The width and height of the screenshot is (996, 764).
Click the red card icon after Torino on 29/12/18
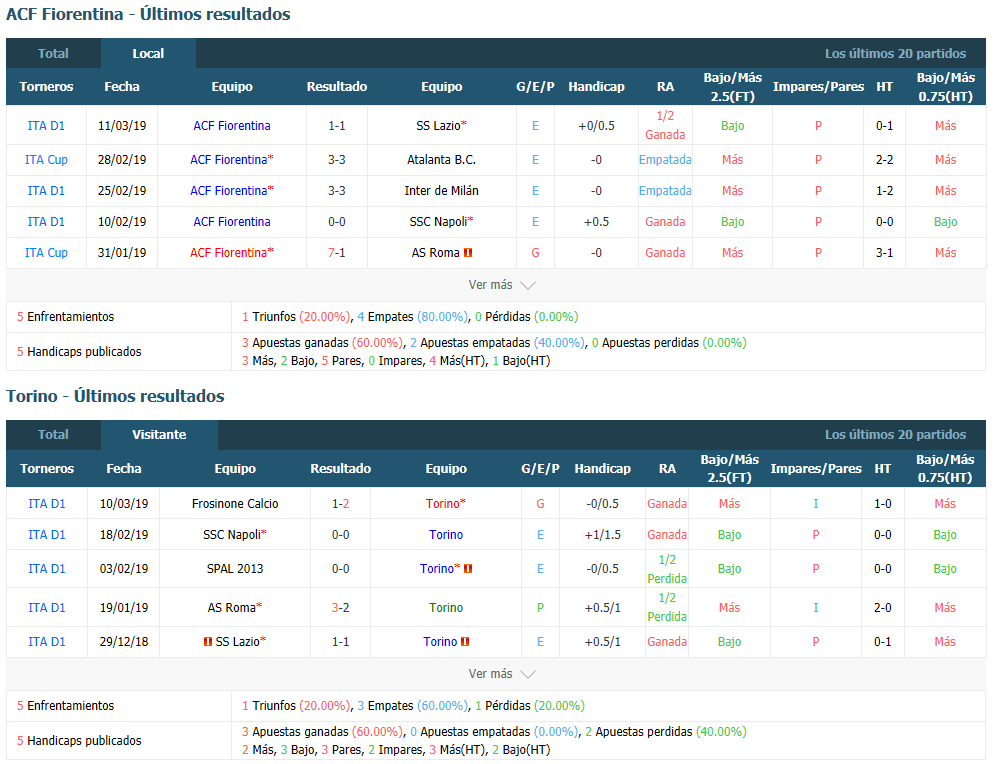(x=465, y=642)
